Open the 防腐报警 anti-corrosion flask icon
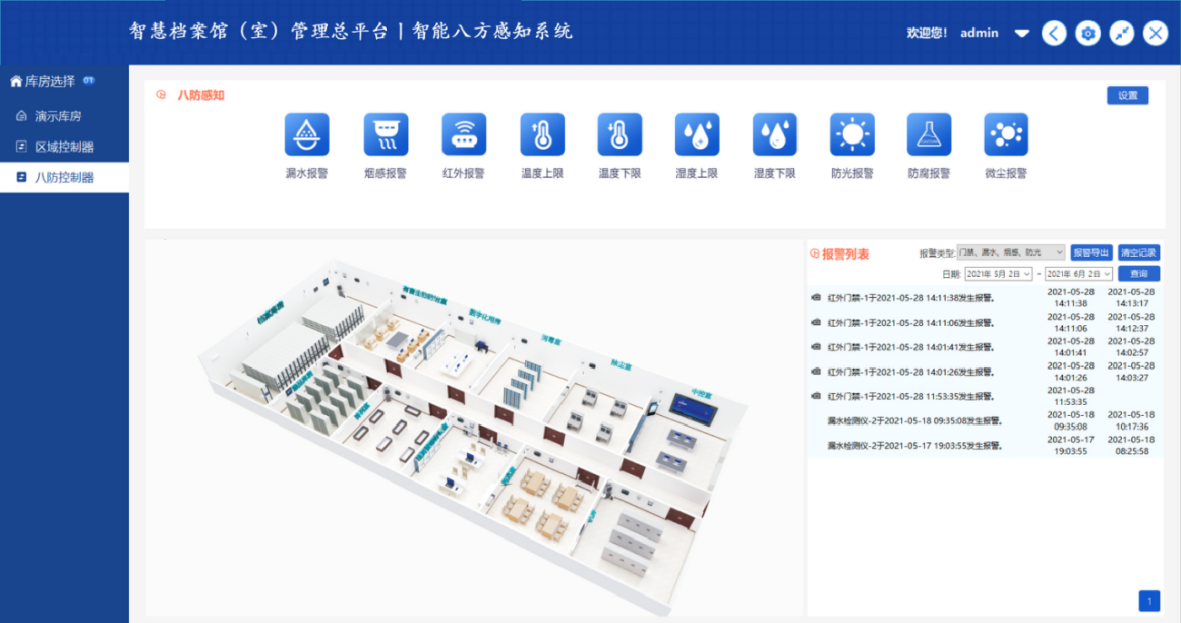1181x623 pixels. [929, 134]
